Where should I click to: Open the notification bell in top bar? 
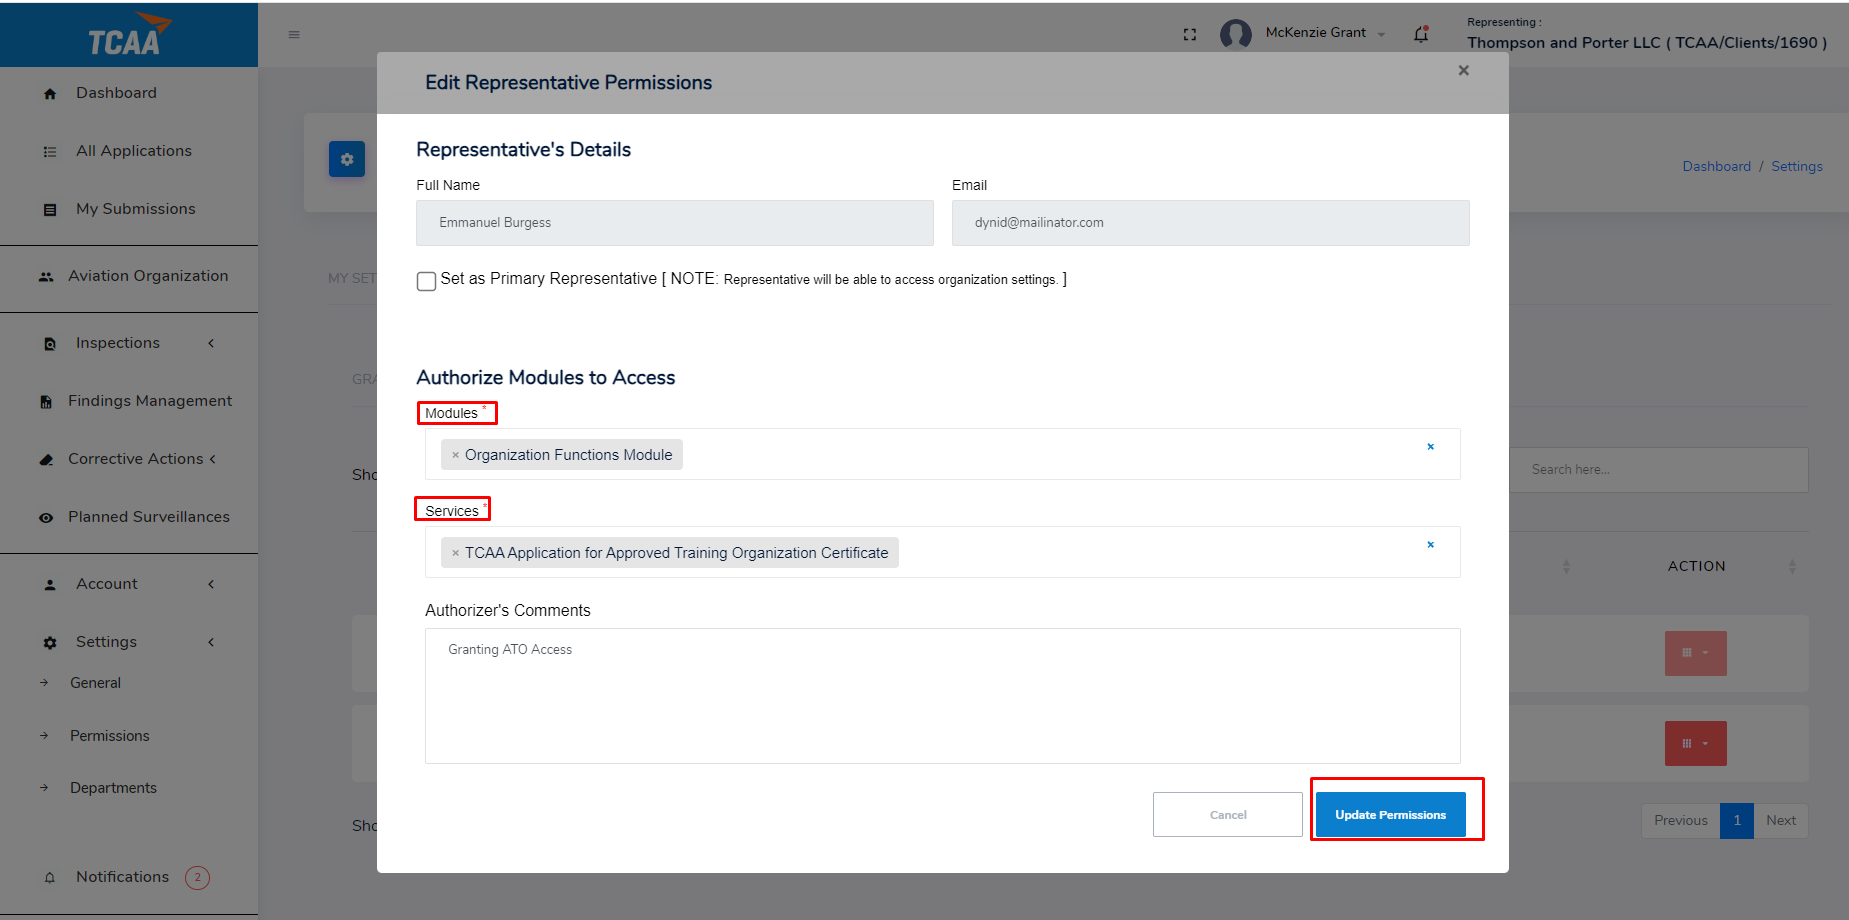point(1421,34)
